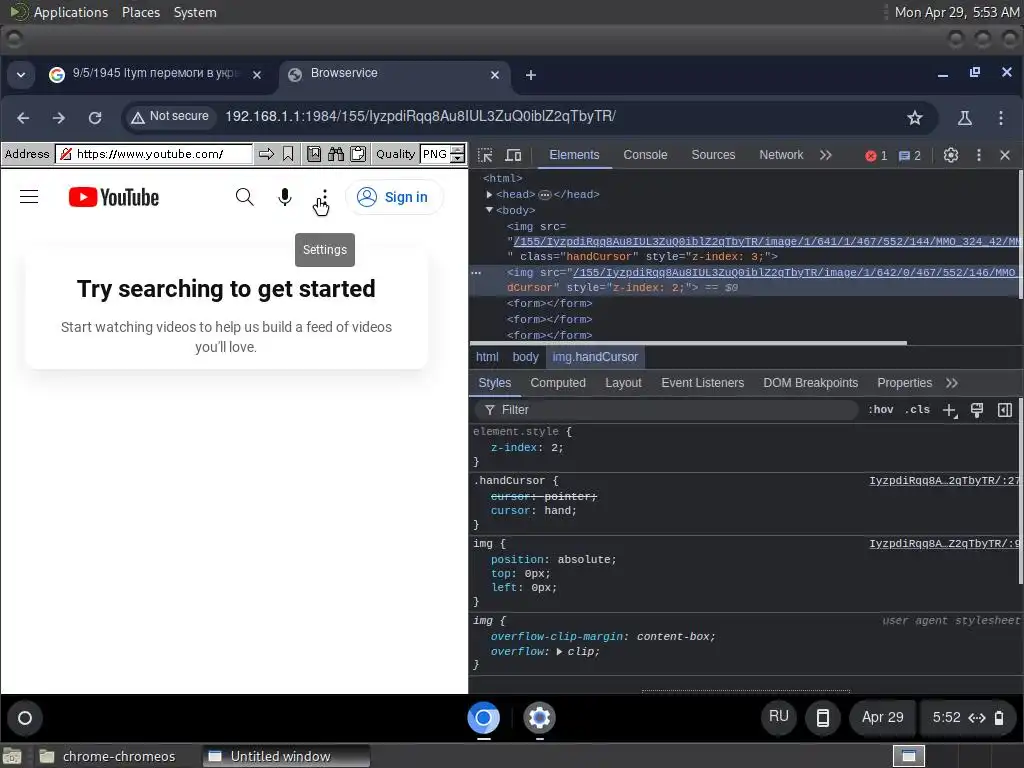The image size is (1024, 768).
Task: Click the Styles Filter input field
Action: (x=666, y=410)
